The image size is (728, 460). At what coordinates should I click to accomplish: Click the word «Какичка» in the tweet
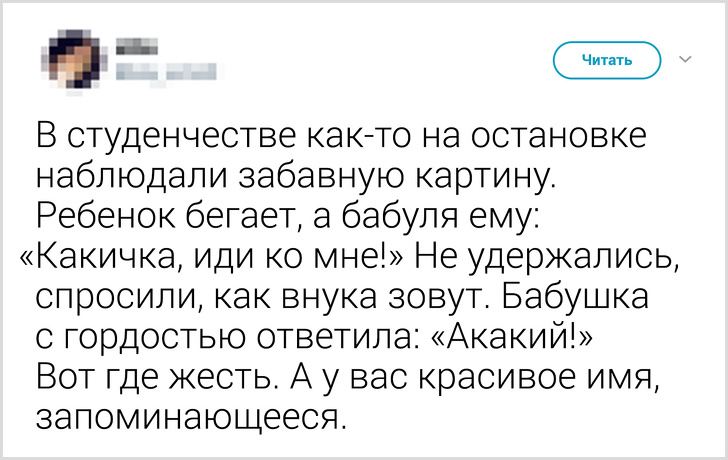tap(108, 257)
